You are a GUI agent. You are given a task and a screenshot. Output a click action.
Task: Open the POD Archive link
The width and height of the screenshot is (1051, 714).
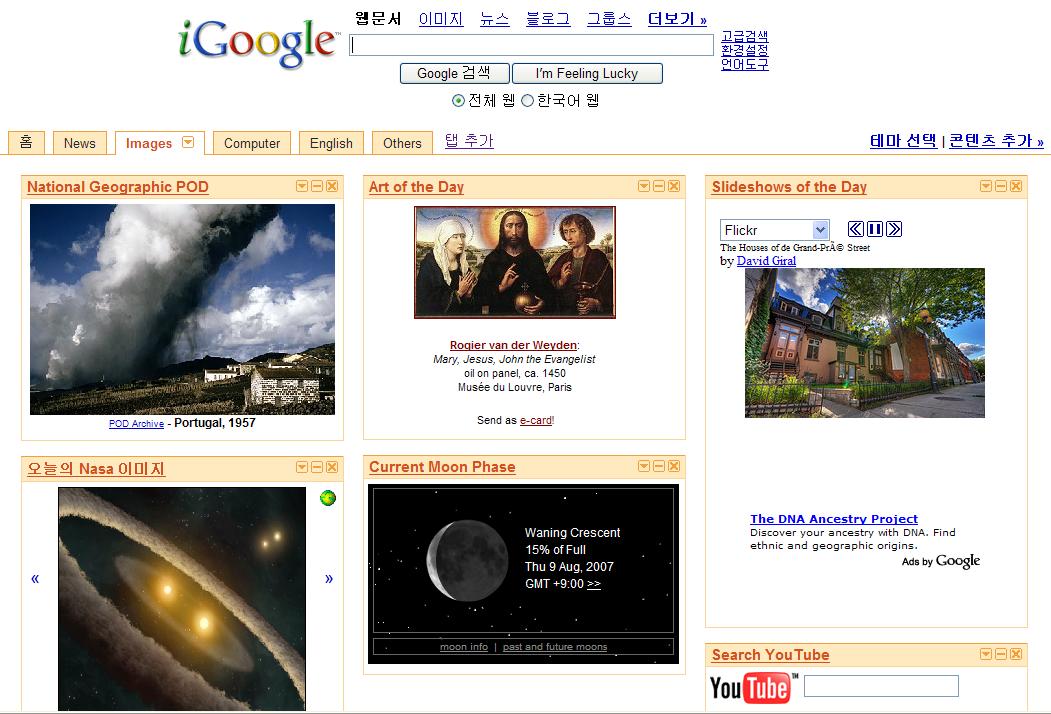pos(136,424)
